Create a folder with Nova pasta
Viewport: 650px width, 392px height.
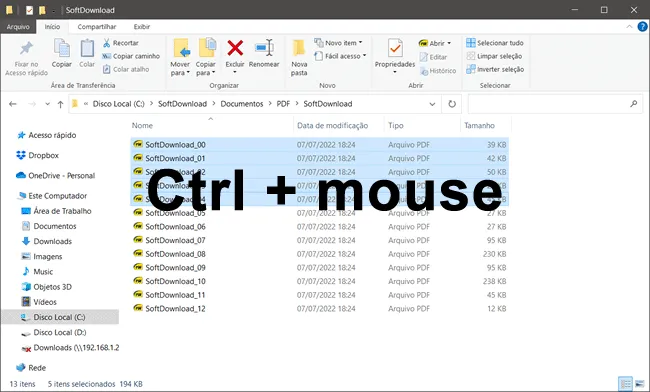pyautogui.click(x=299, y=57)
